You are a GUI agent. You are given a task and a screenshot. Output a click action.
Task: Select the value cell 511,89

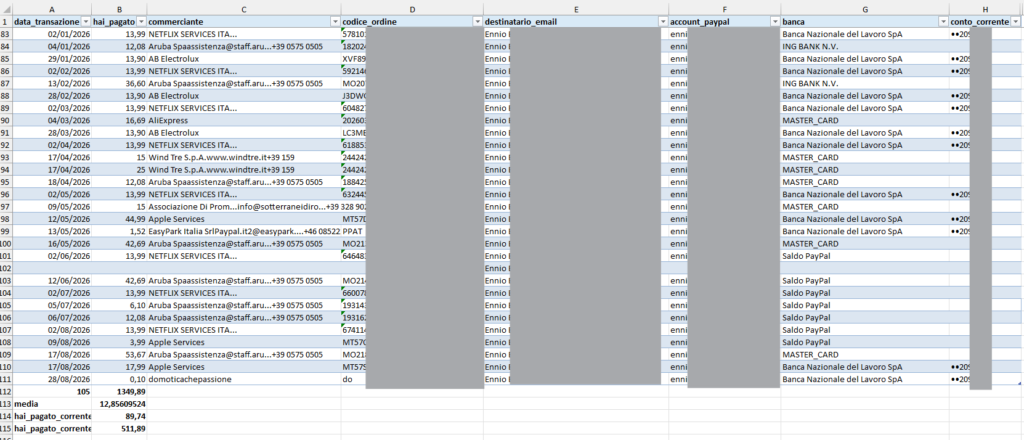[120, 428]
